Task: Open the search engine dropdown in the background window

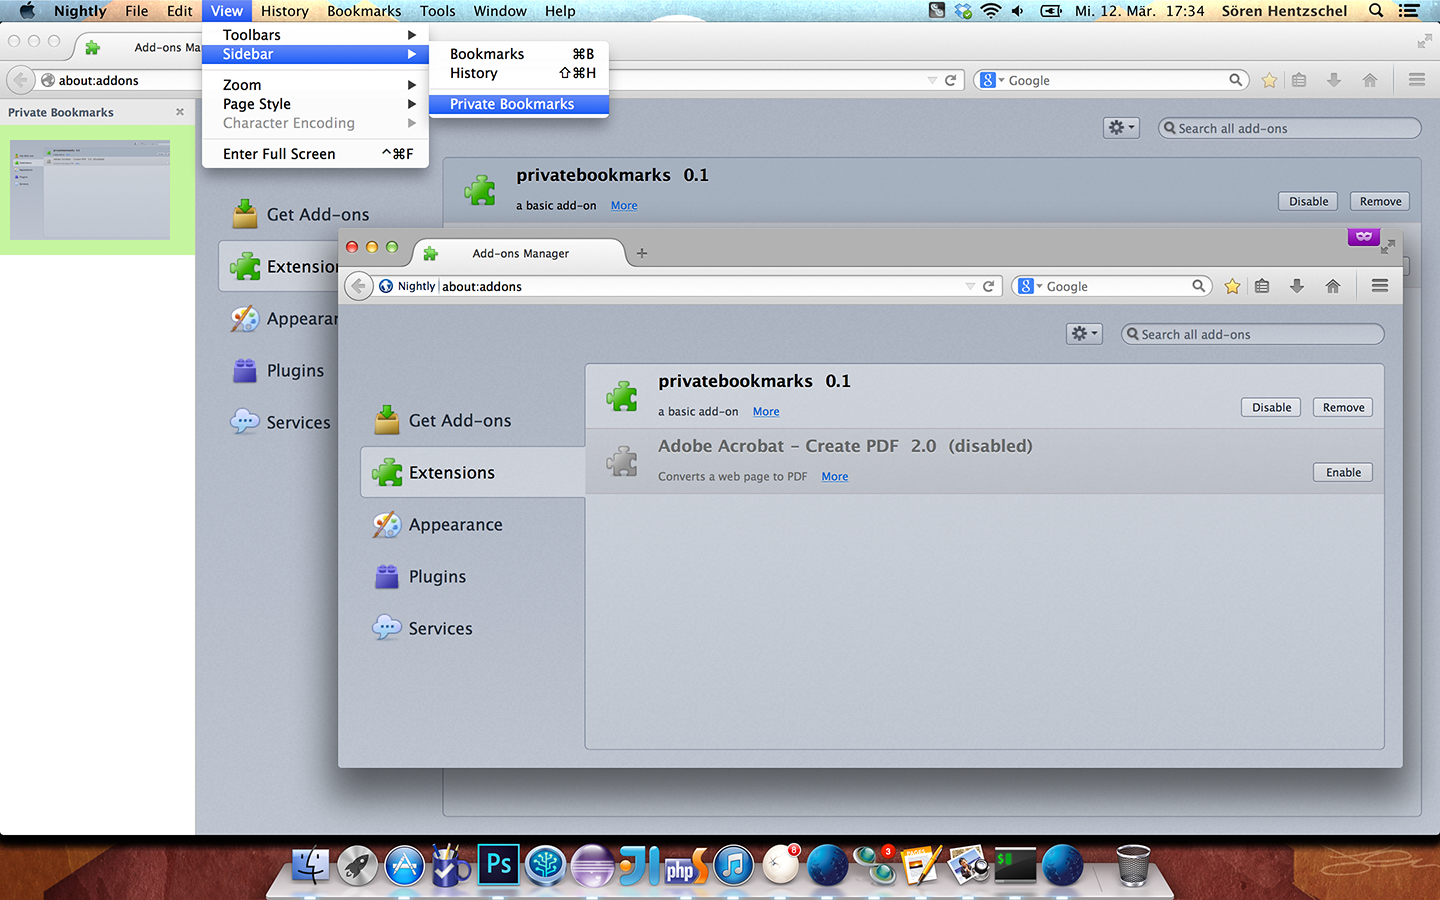Action: click(x=992, y=80)
